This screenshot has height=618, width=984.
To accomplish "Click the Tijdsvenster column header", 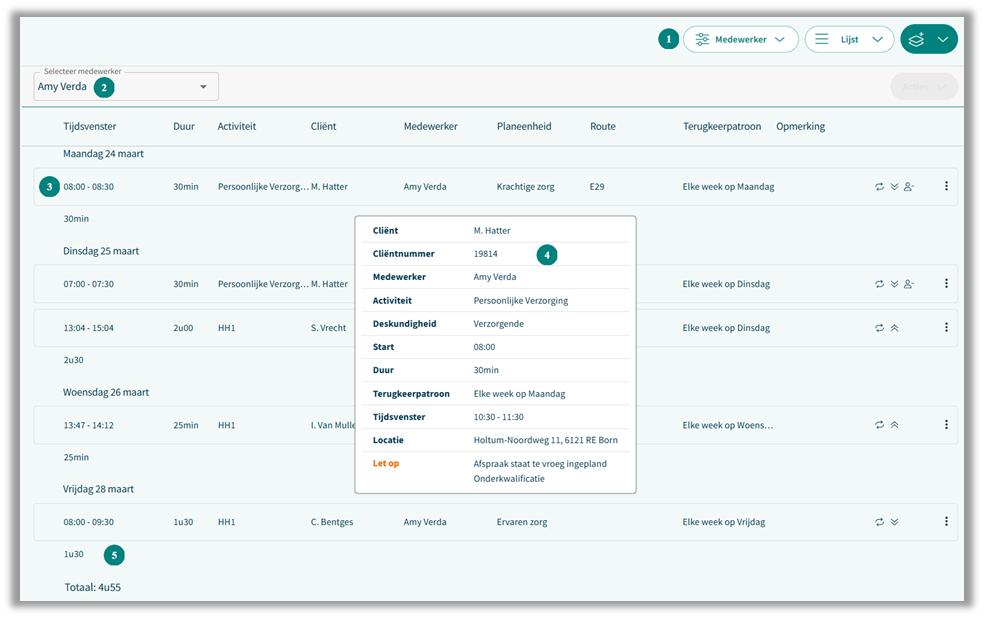I will (x=90, y=127).
